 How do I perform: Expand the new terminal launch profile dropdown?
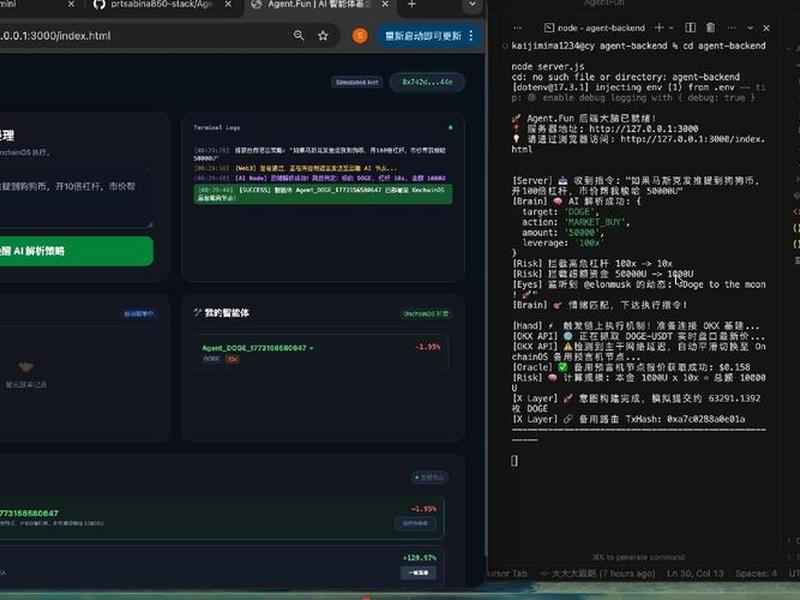pos(671,28)
